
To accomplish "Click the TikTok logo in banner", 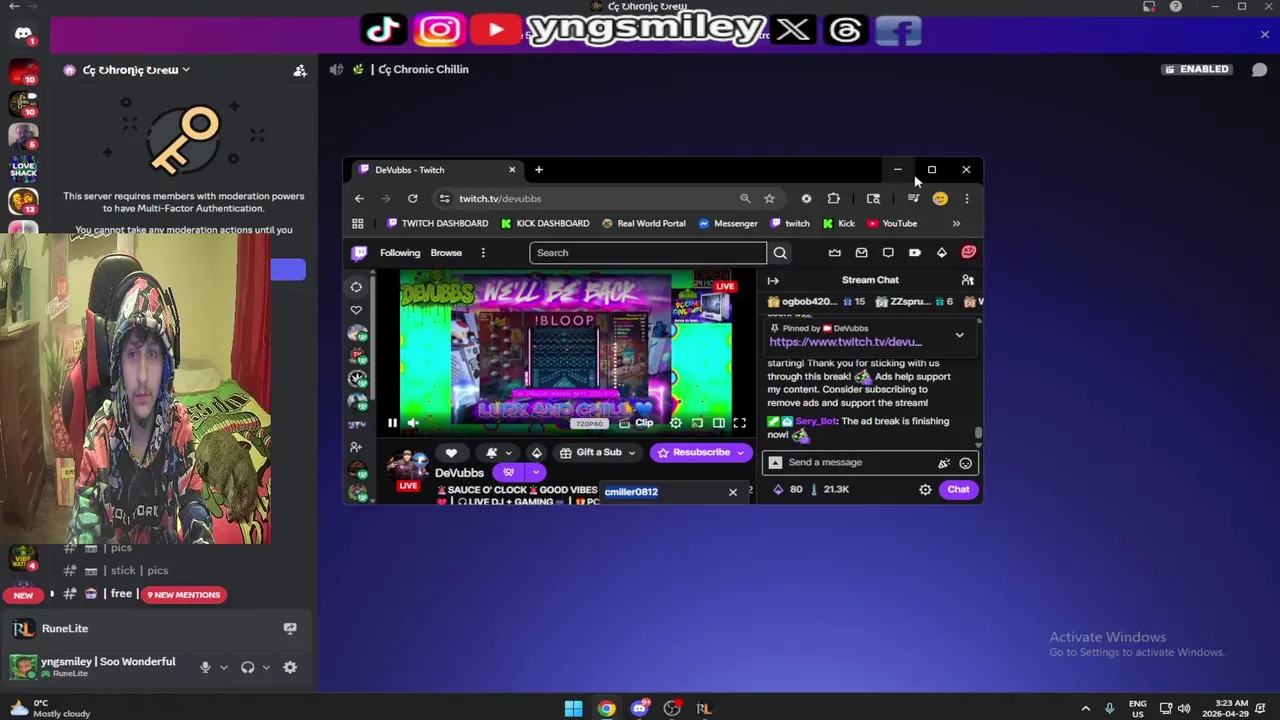I will 383,30.
